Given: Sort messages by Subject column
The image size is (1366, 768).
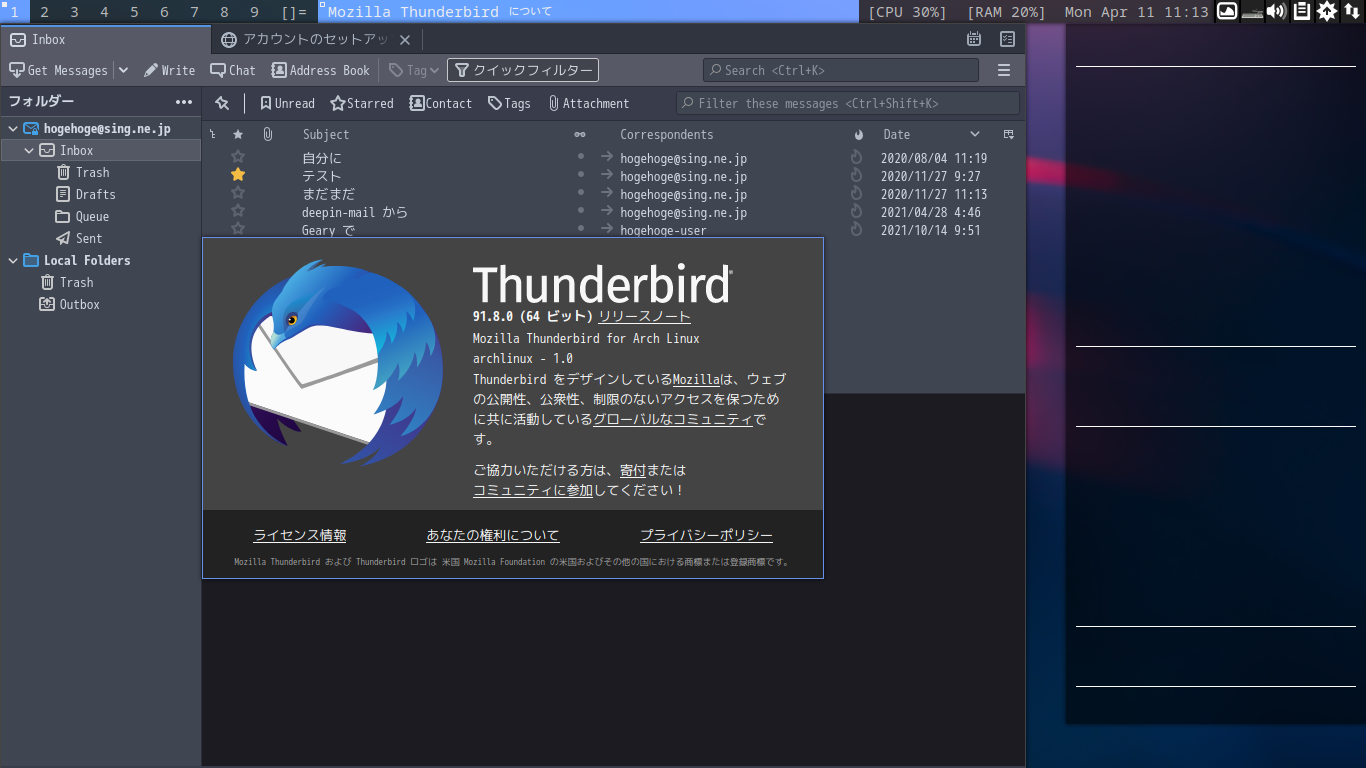Looking at the screenshot, I should (x=326, y=134).
